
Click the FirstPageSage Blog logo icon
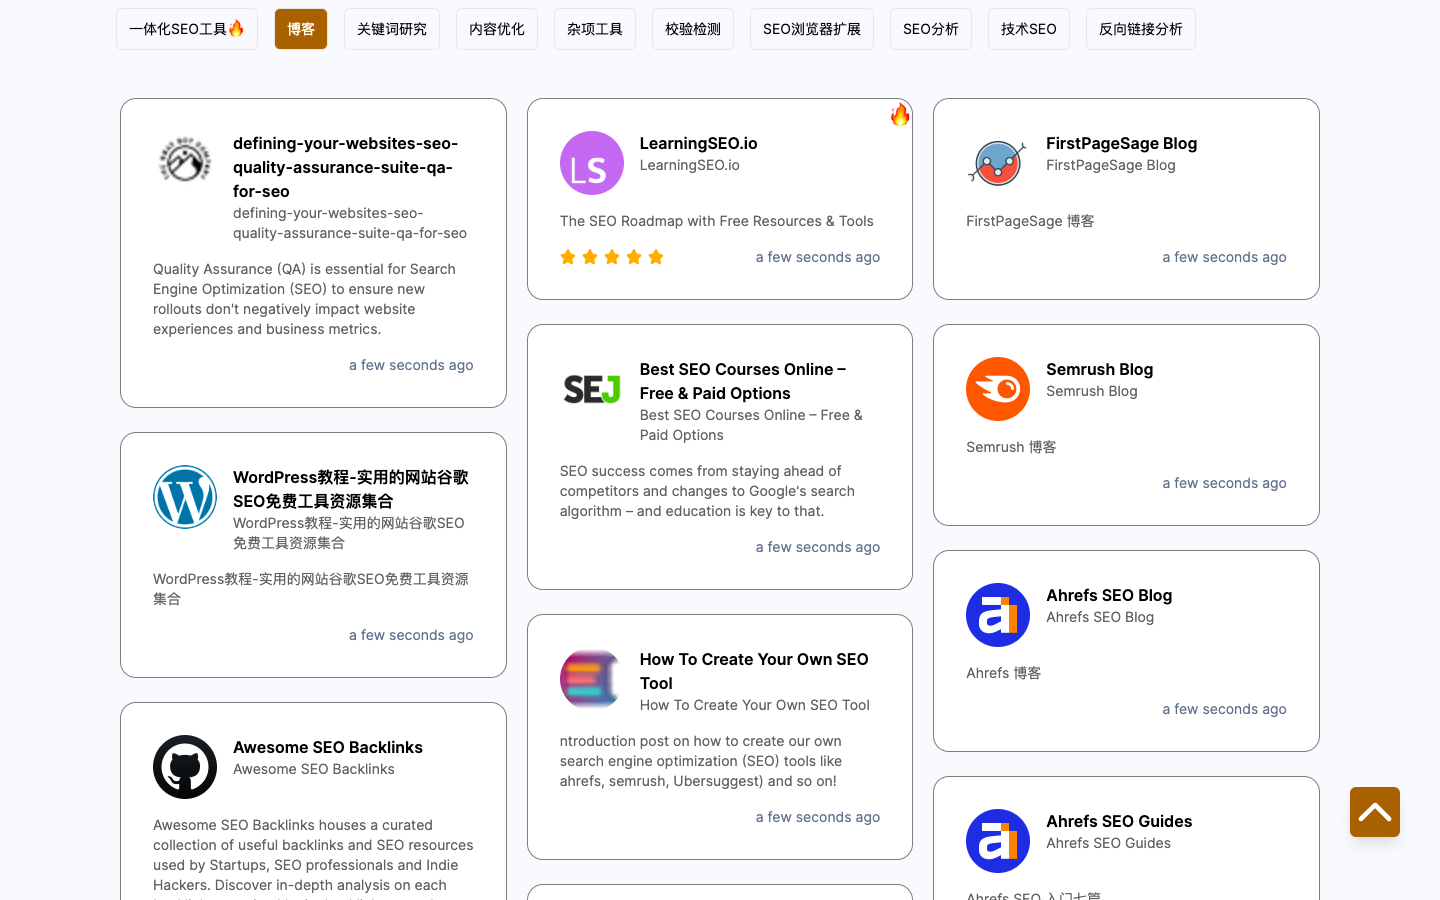[997, 163]
